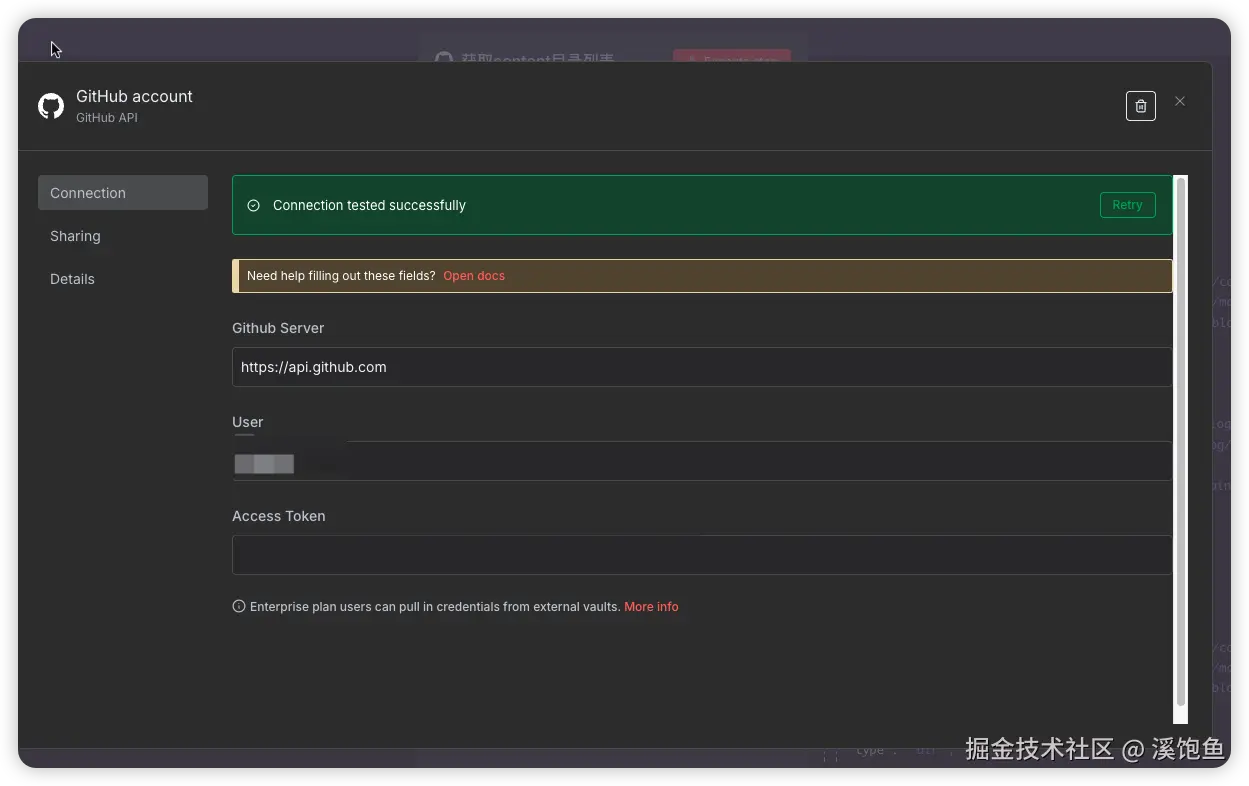Screen dimensions: 1249x786
Task: Retry the connection test
Action: click(x=1127, y=205)
